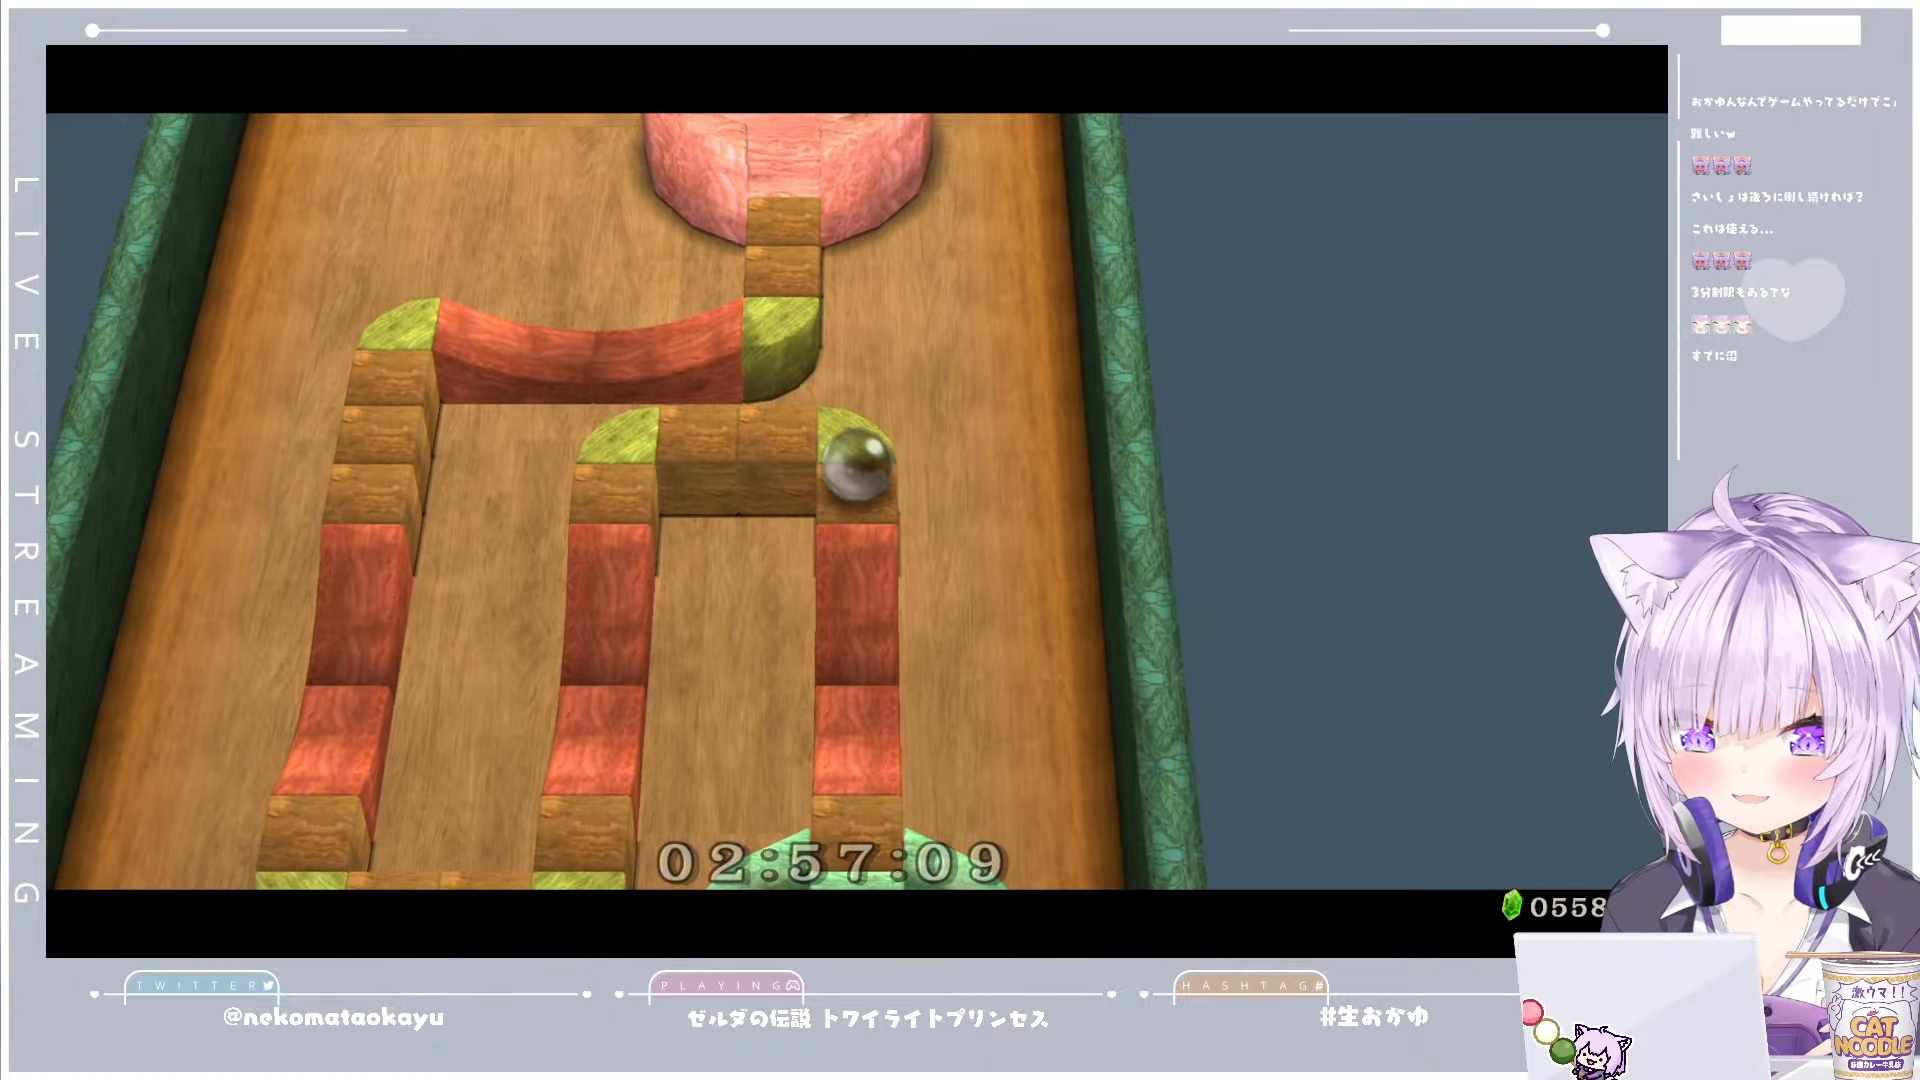Click the hash symbol icon in the HASHTAG tab
Screen dimensions: 1920x1080
point(1319,985)
